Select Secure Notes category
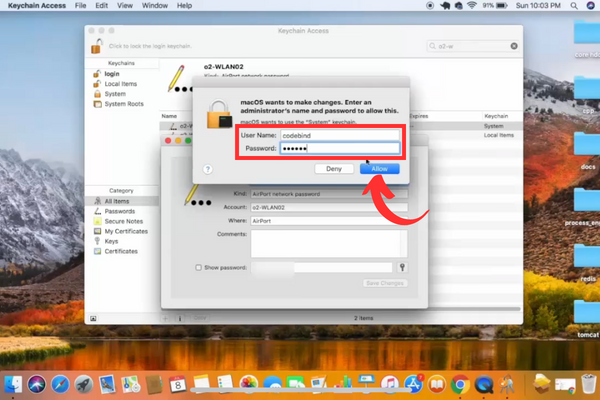600x400 pixels. (122, 221)
